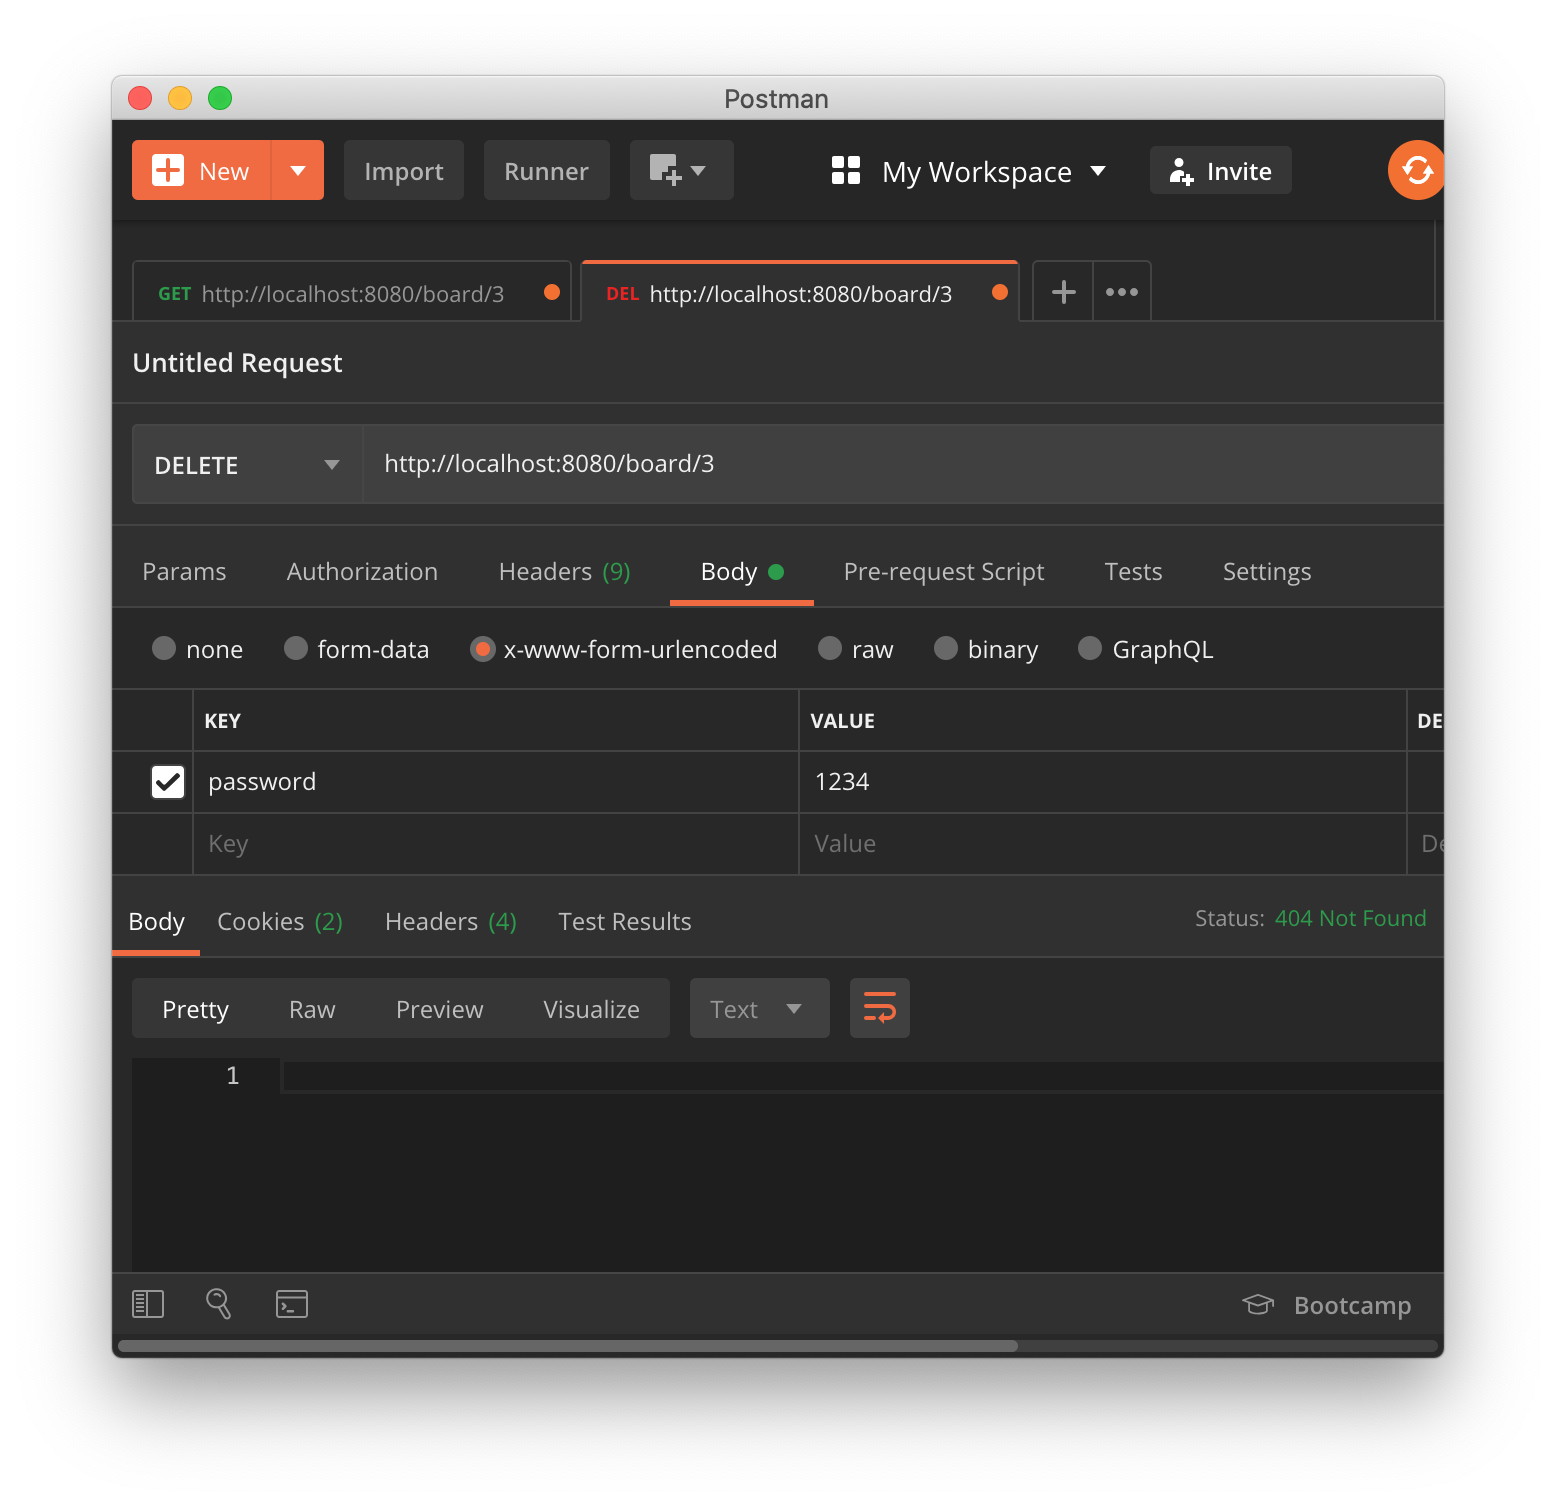
Task: Click unsaved dot on GET tab
Action: (x=552, y=292)
